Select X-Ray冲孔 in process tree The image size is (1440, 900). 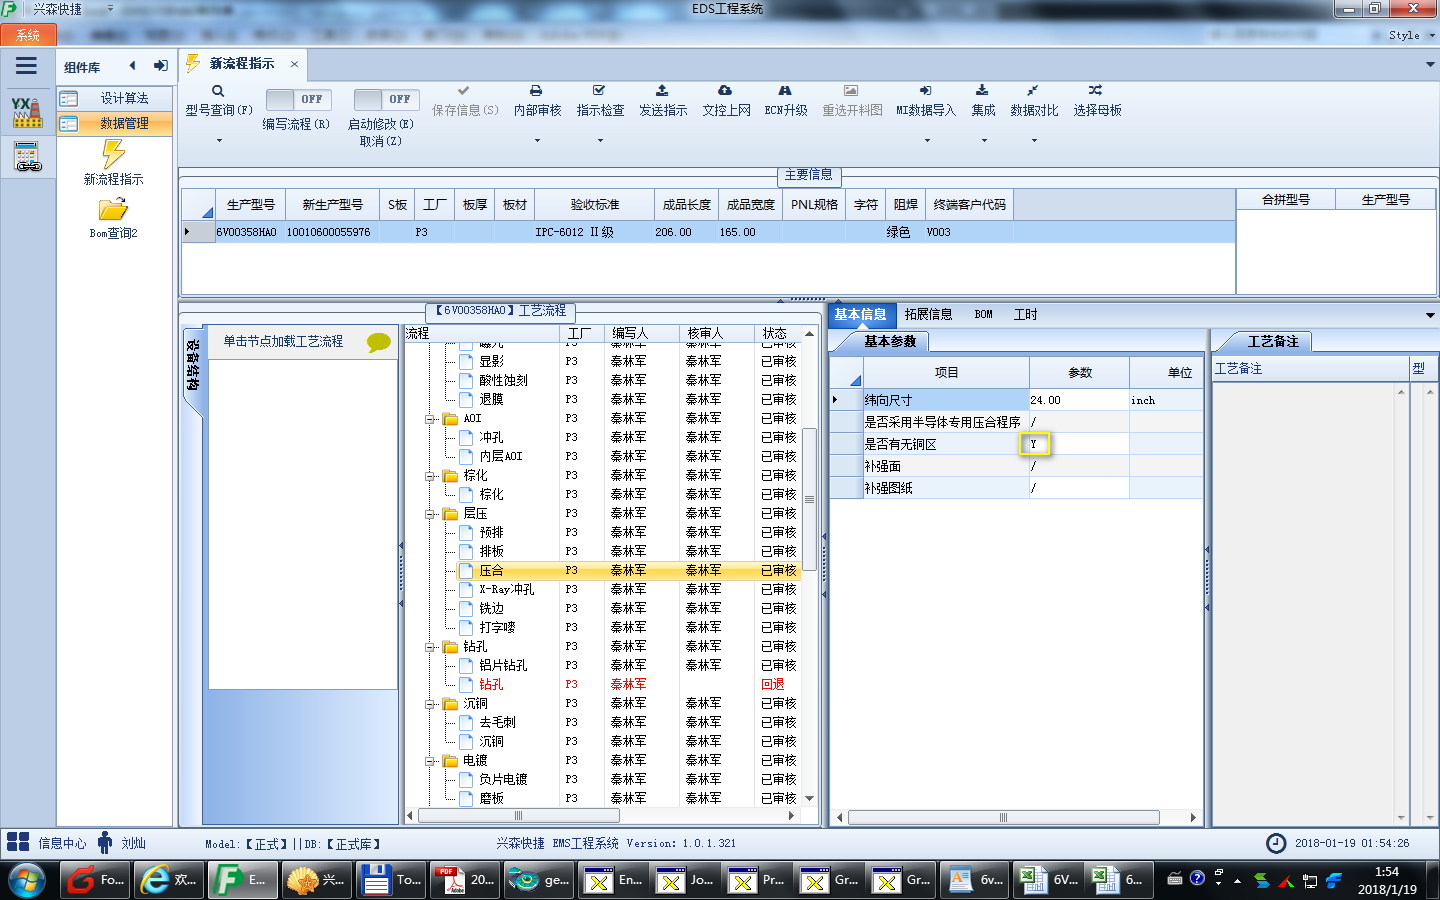[506, 590]
